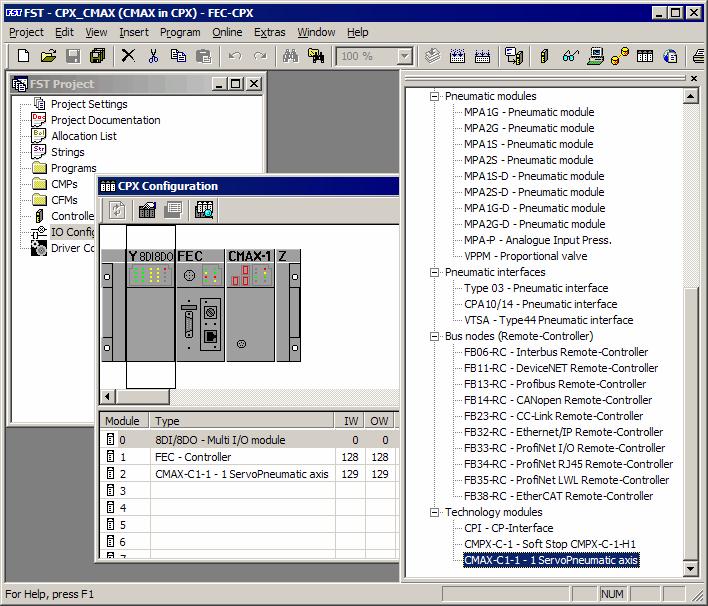Select VPPM - Proportional valve entry

pyautogui.click(x=526, y=256)
